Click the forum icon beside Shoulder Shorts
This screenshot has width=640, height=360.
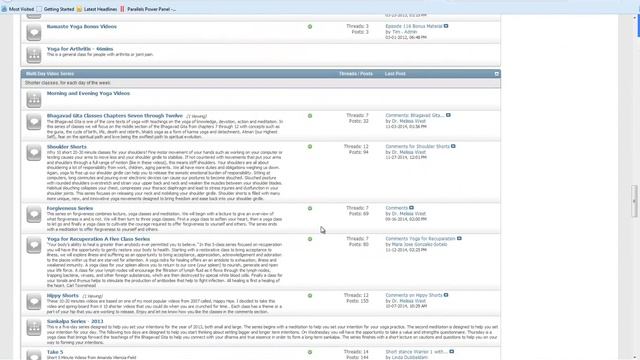coord(34,153)
